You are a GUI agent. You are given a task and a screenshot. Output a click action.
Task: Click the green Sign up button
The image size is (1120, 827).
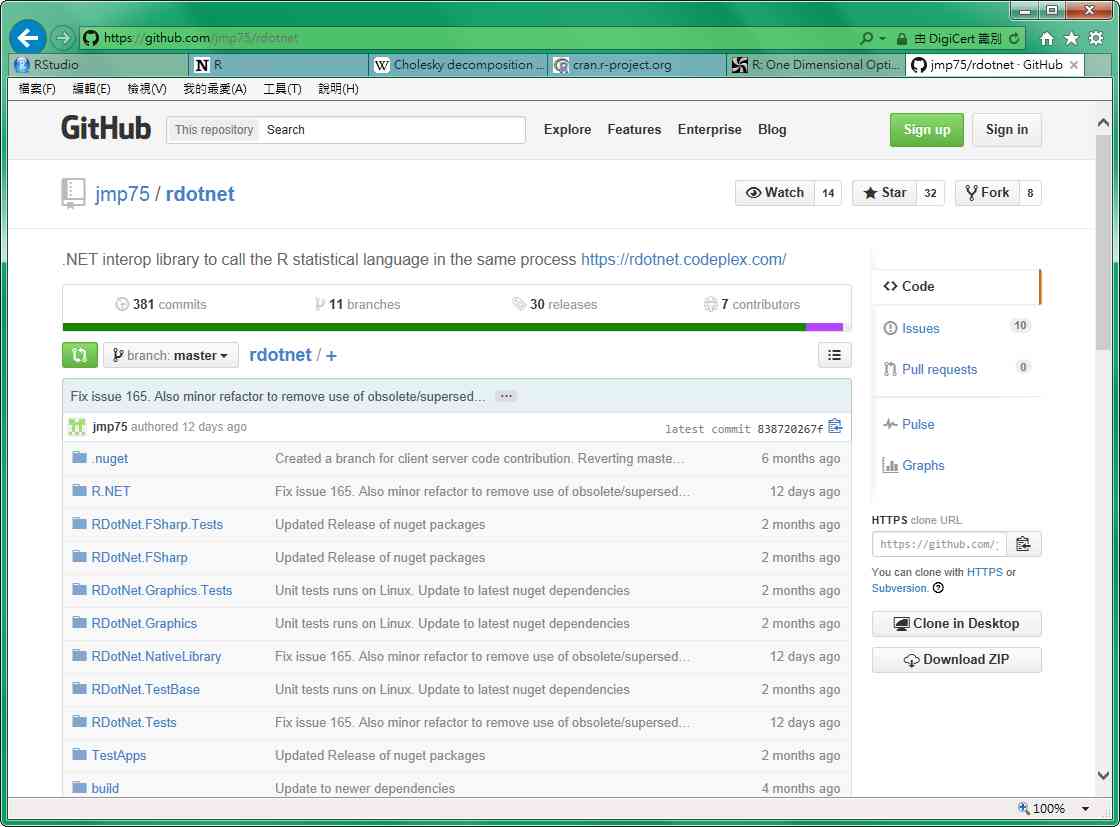point(926,129)
